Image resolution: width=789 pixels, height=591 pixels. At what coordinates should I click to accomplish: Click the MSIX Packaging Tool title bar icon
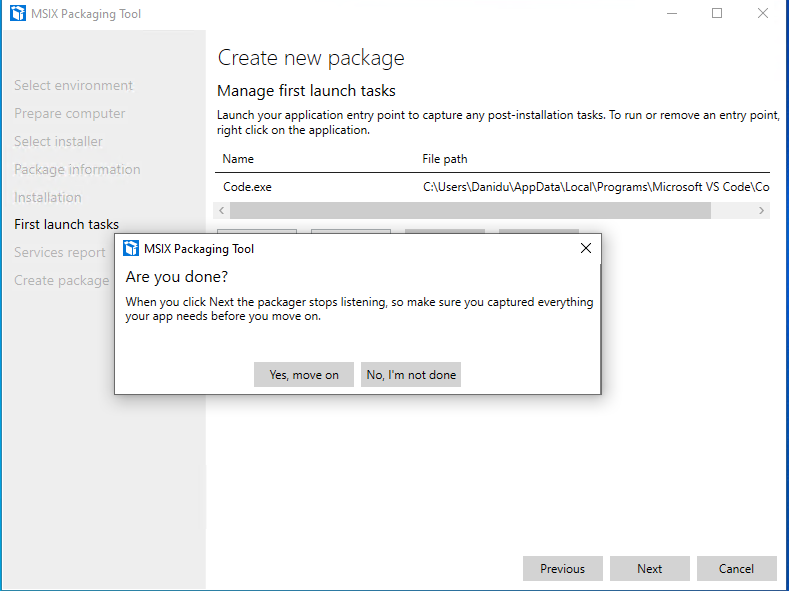tap(18, 13)
